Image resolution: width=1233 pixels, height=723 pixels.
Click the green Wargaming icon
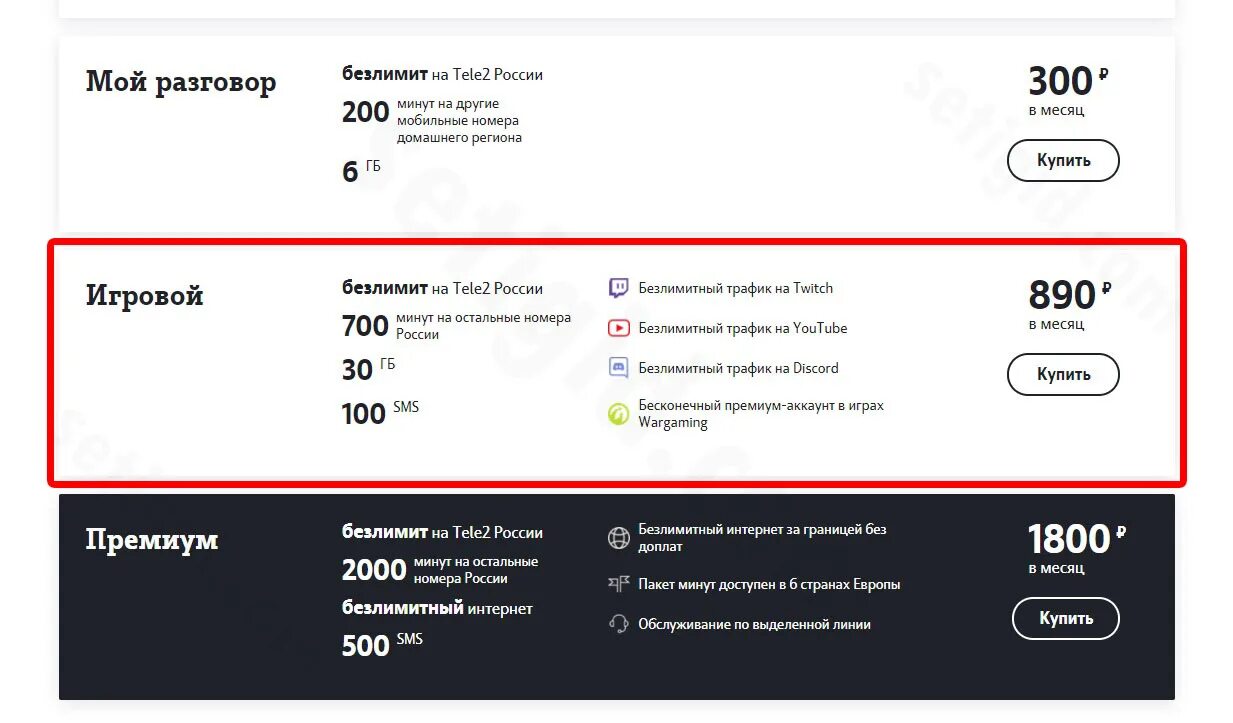(619, 413)
